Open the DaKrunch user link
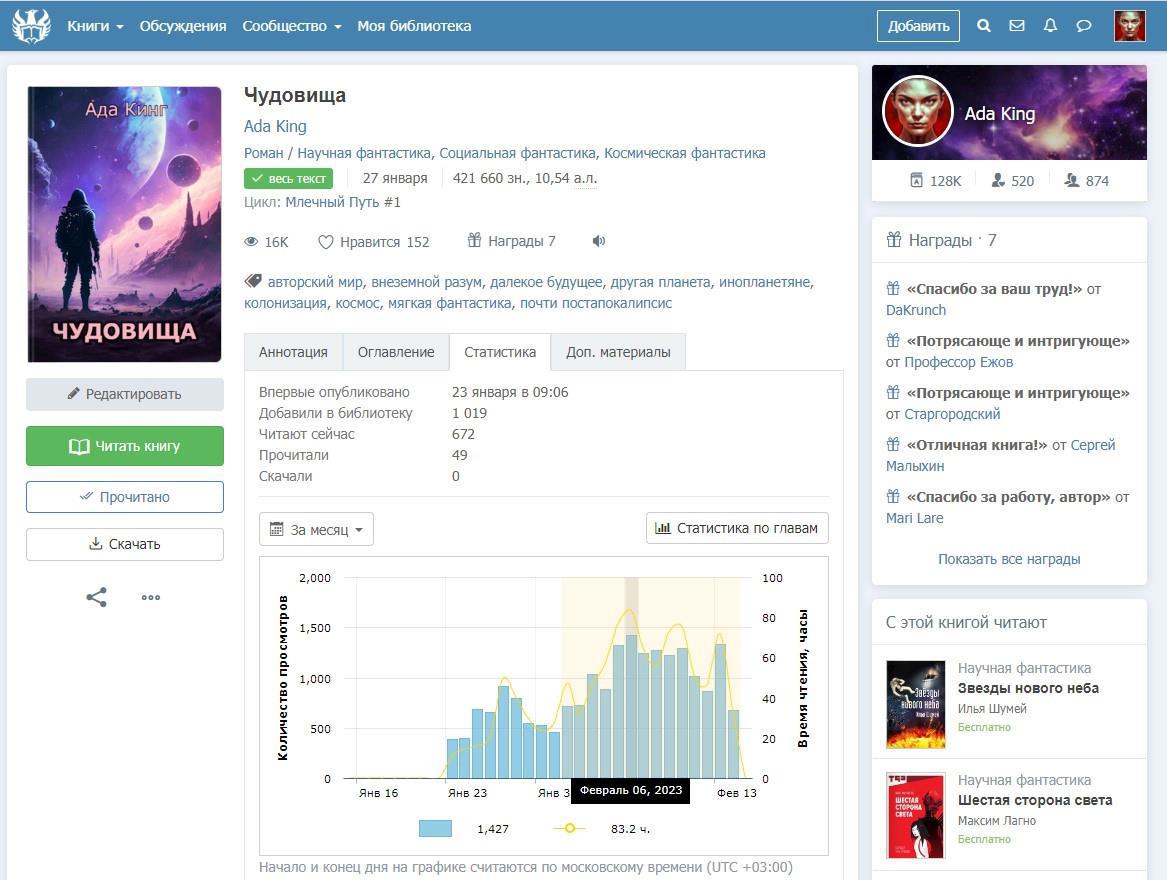Viewport: 1167px width, 880px height. (915, 310)
